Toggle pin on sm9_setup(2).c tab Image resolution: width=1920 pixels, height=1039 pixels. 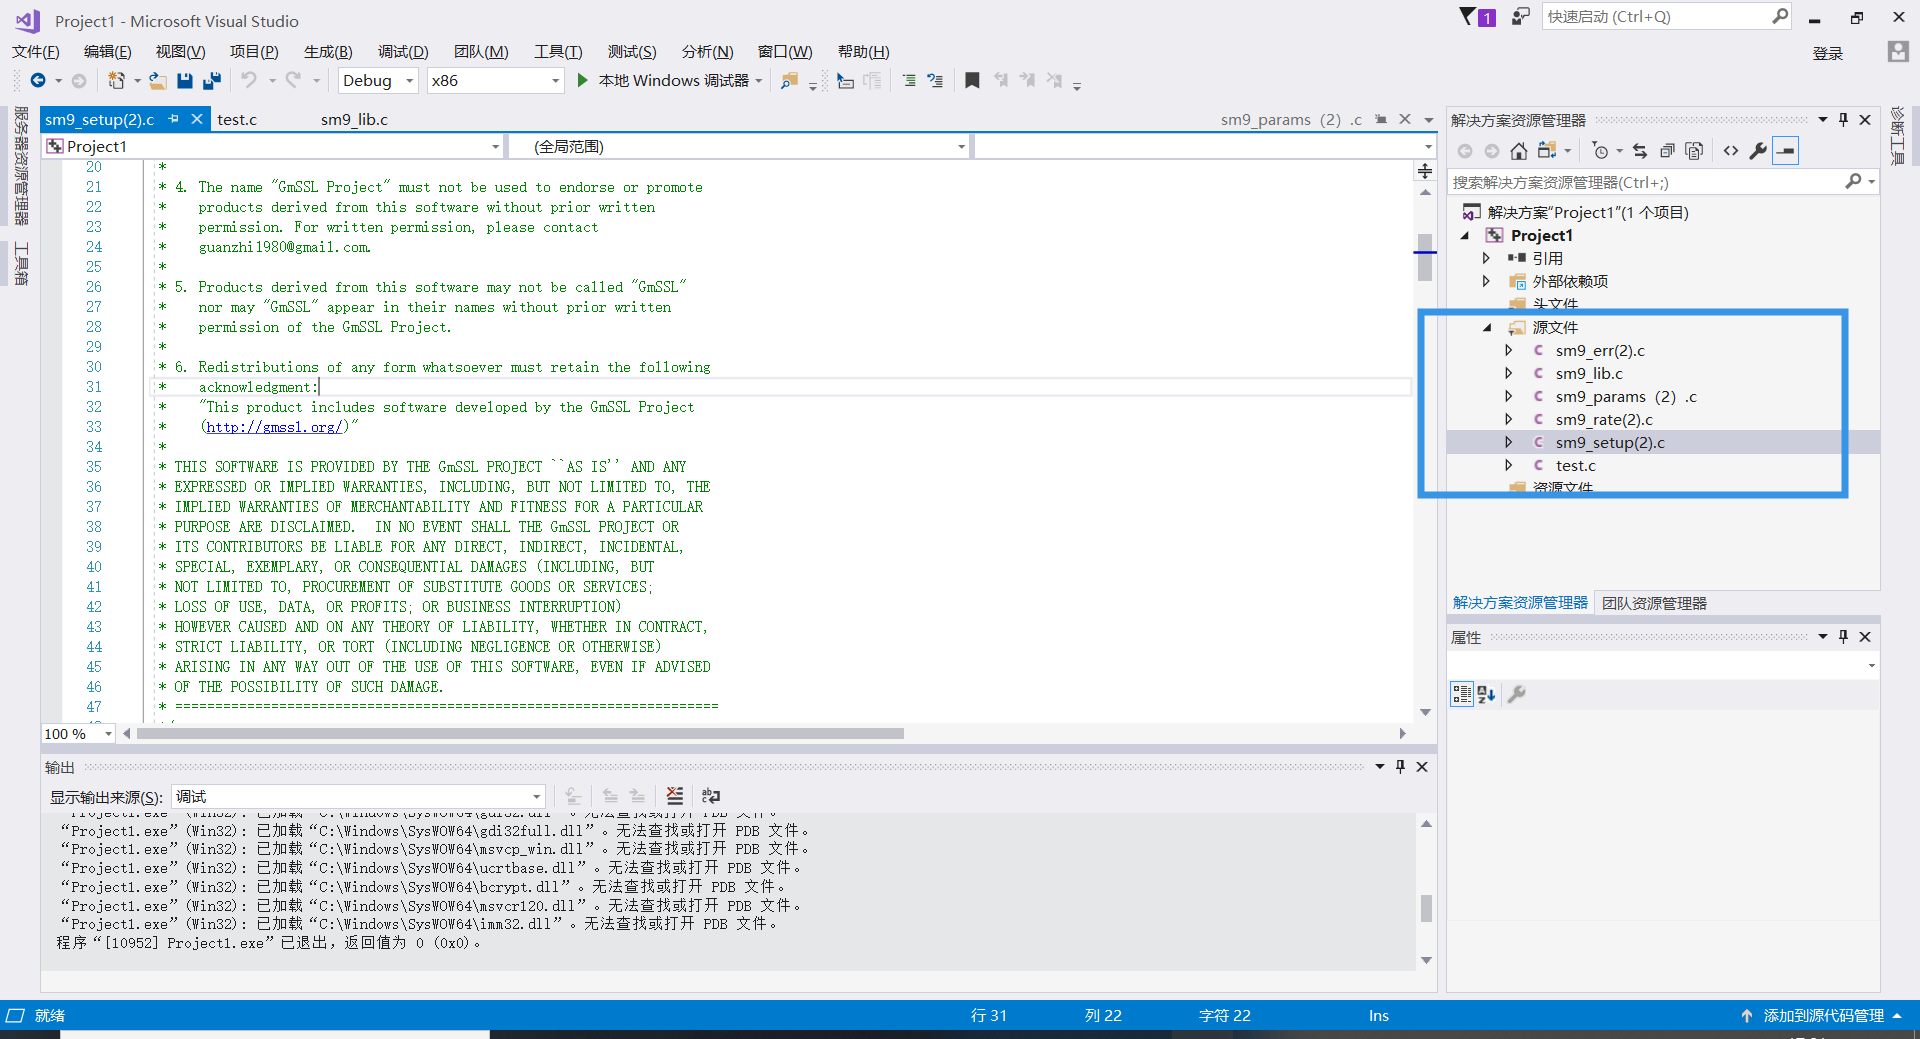point(174,119)
